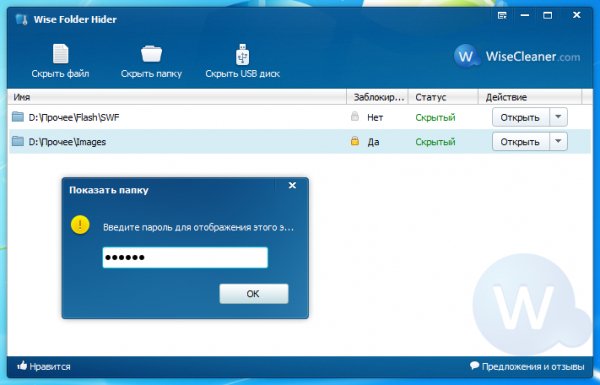Click the Скрыть USB диск icon
The width and height of the screenshot is (600, 385).
pos(242,54)
